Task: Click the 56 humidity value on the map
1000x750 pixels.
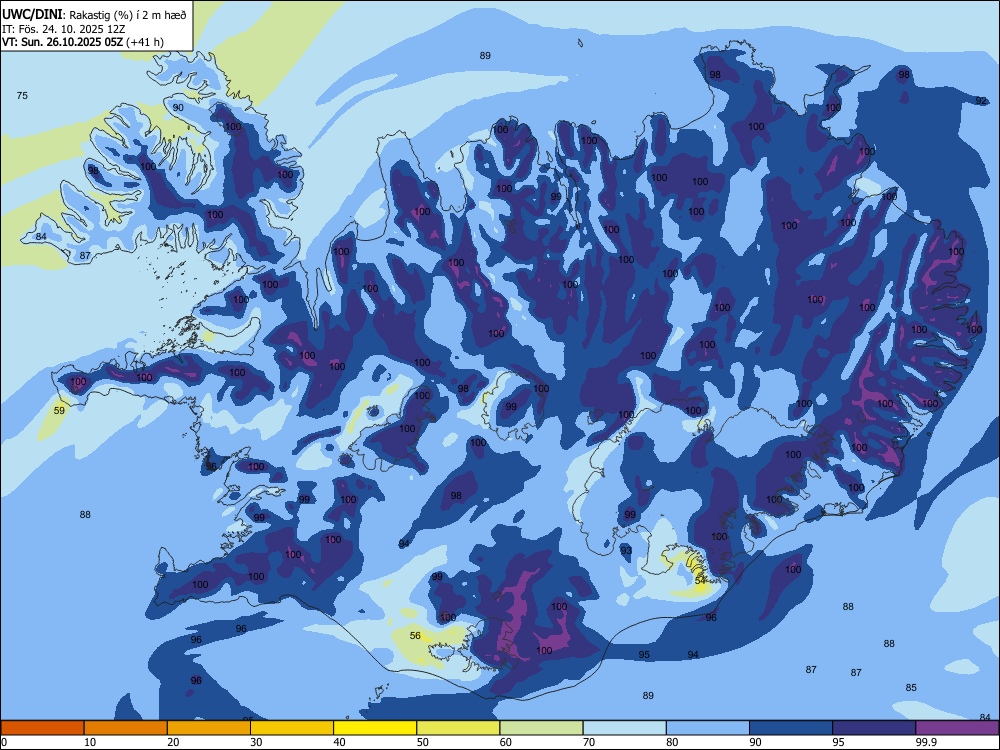Action: tap(415, 636)
